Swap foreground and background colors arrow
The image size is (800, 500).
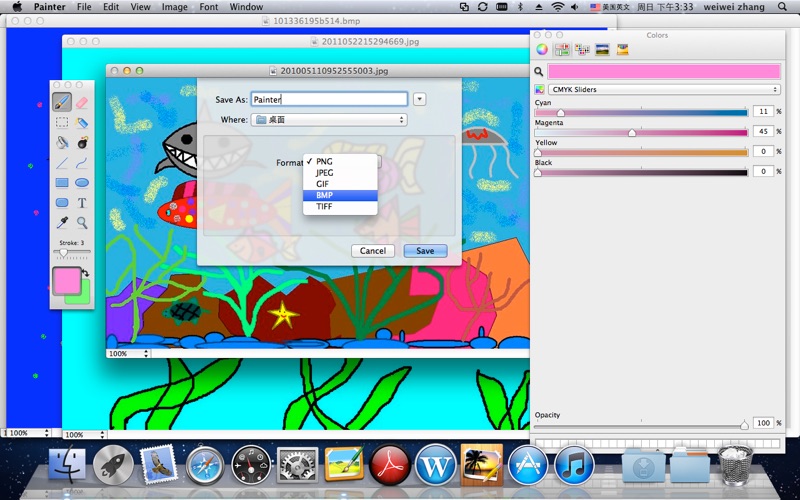click(85, 273)
